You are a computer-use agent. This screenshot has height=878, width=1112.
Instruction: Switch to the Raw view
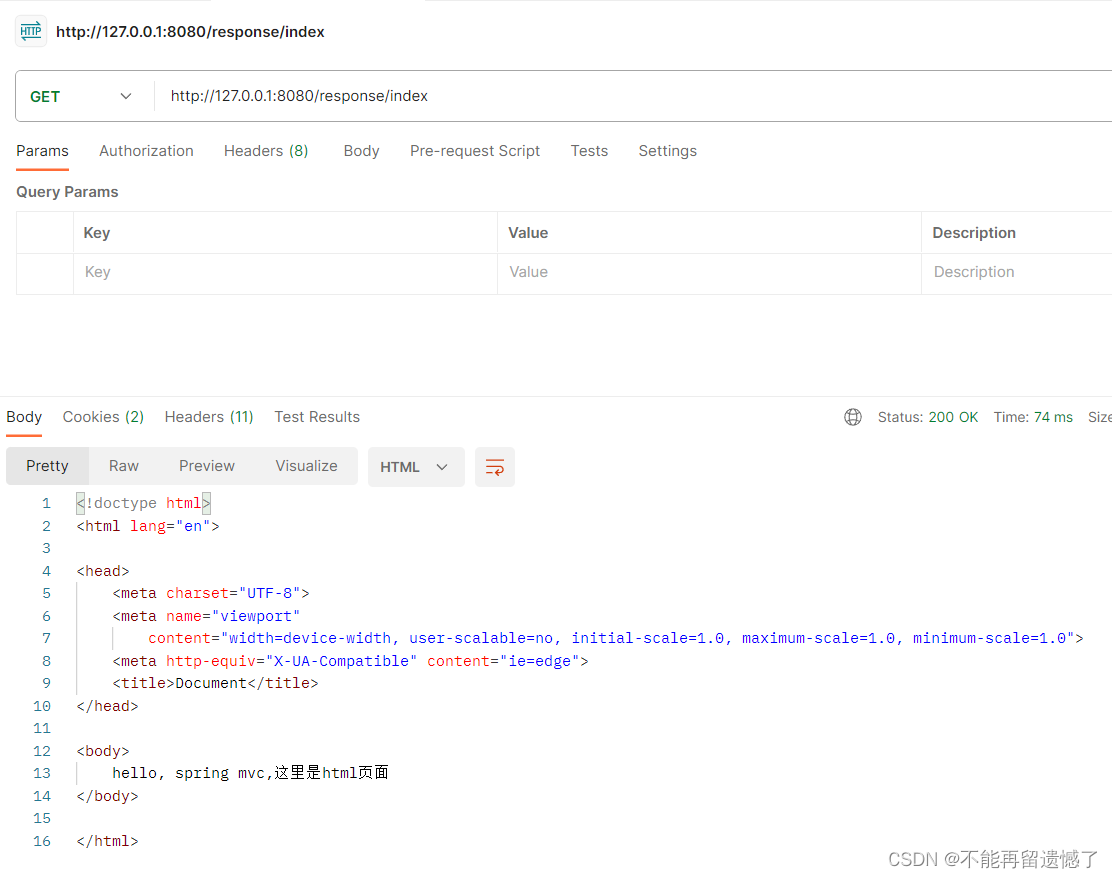click(123, 466)
